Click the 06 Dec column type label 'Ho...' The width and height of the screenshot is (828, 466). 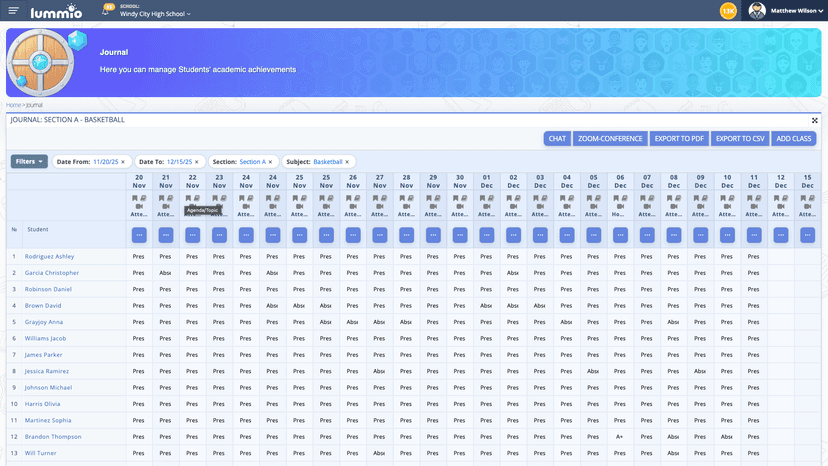pyautogui.click(x=618, y=215)
